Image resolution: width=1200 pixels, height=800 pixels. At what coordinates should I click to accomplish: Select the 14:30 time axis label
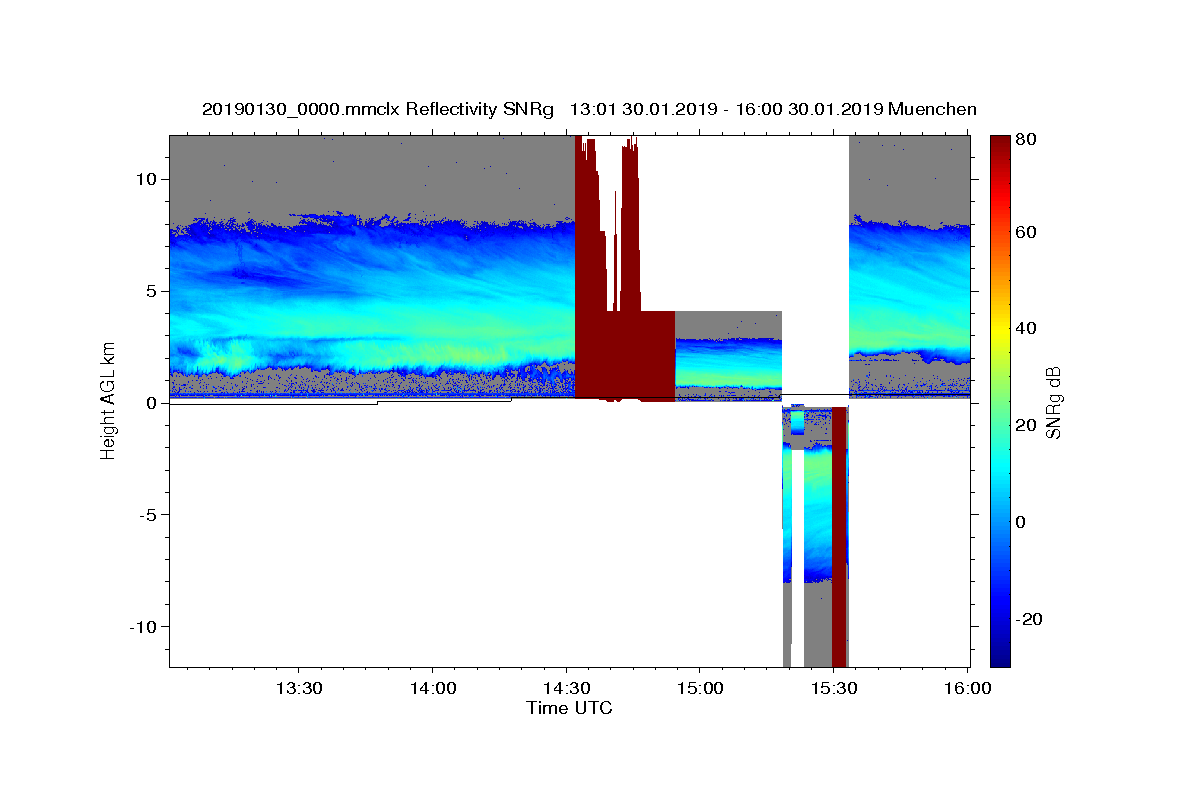pos(566,689)
